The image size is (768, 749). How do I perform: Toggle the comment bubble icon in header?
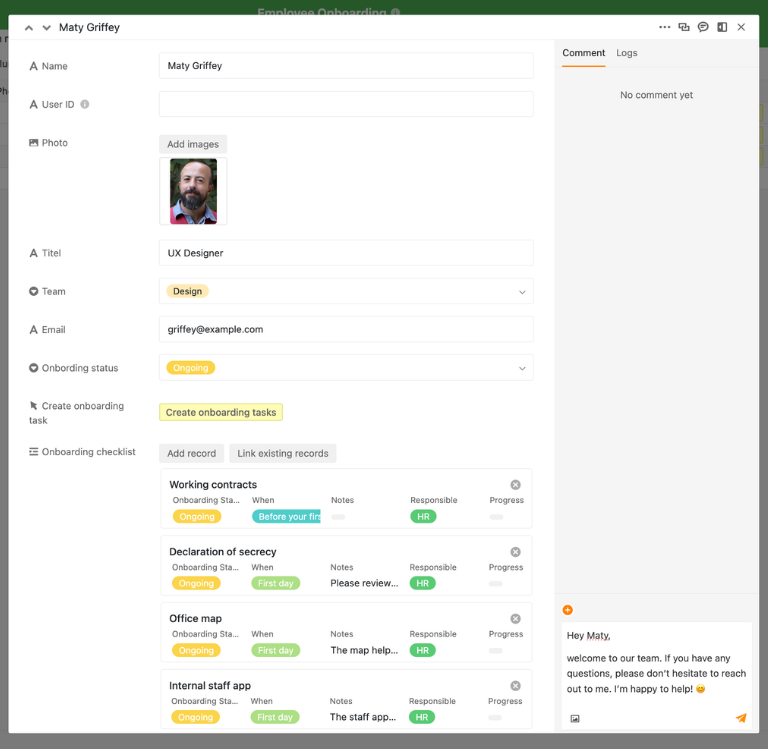click(x=703, y=27)
